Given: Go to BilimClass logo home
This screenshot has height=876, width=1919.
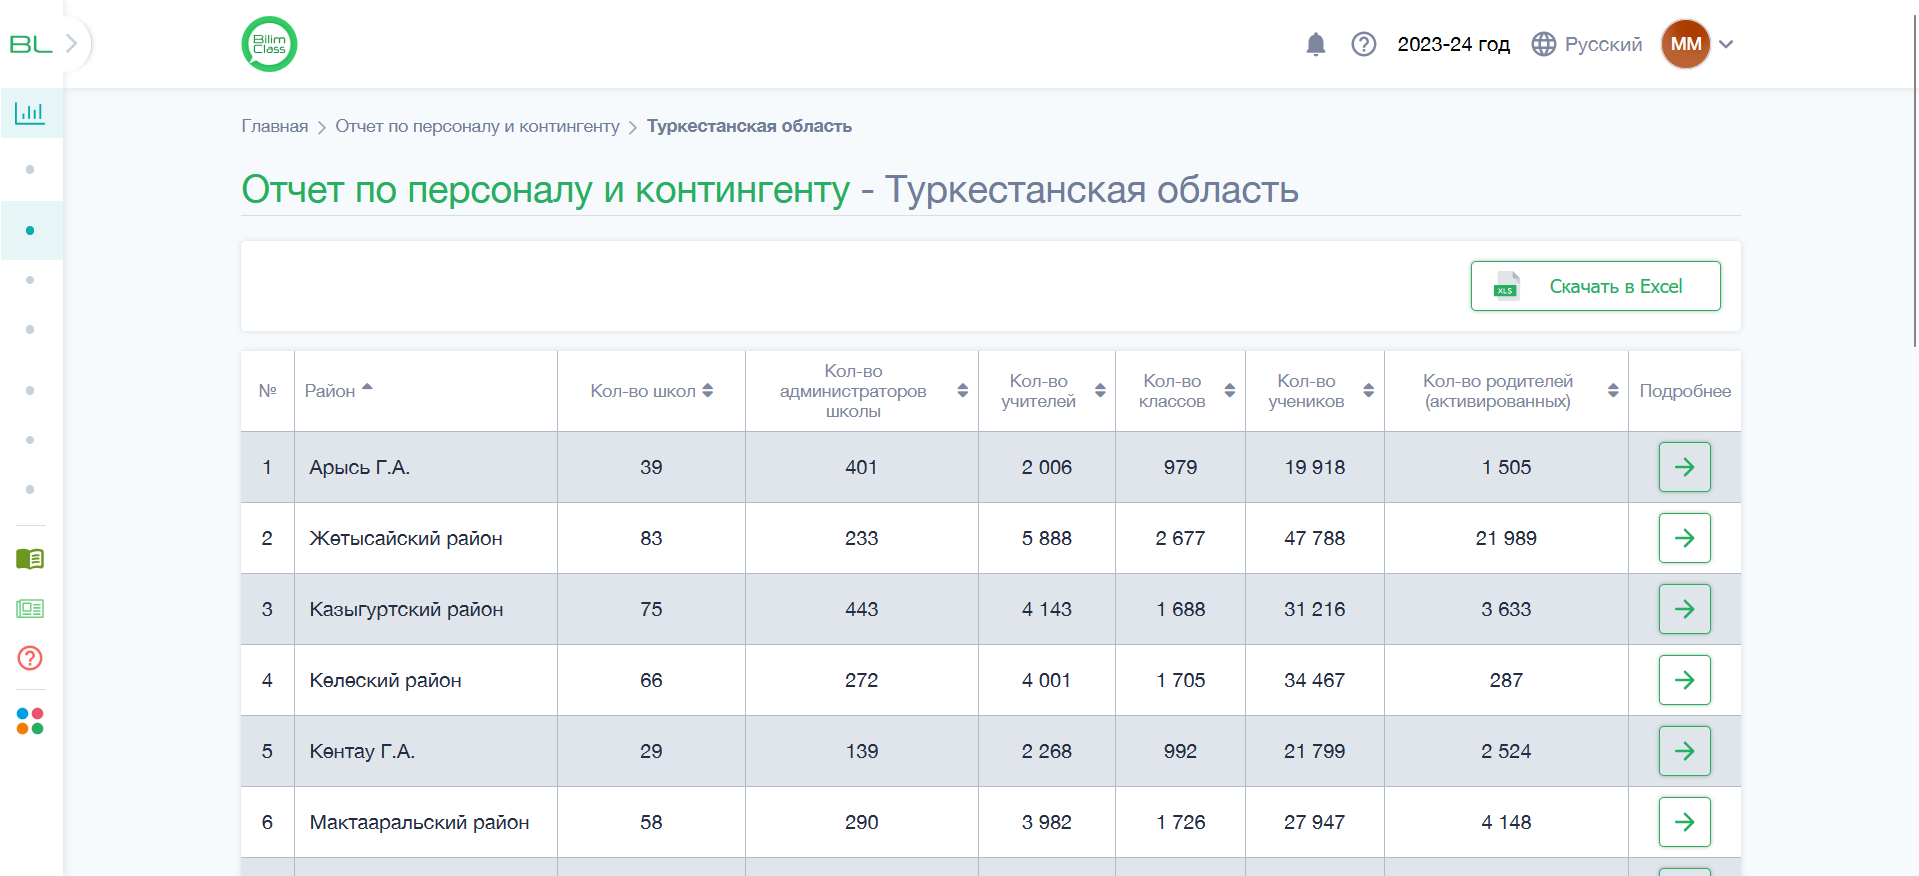Looking at the screenshot, I should point(269,44).
